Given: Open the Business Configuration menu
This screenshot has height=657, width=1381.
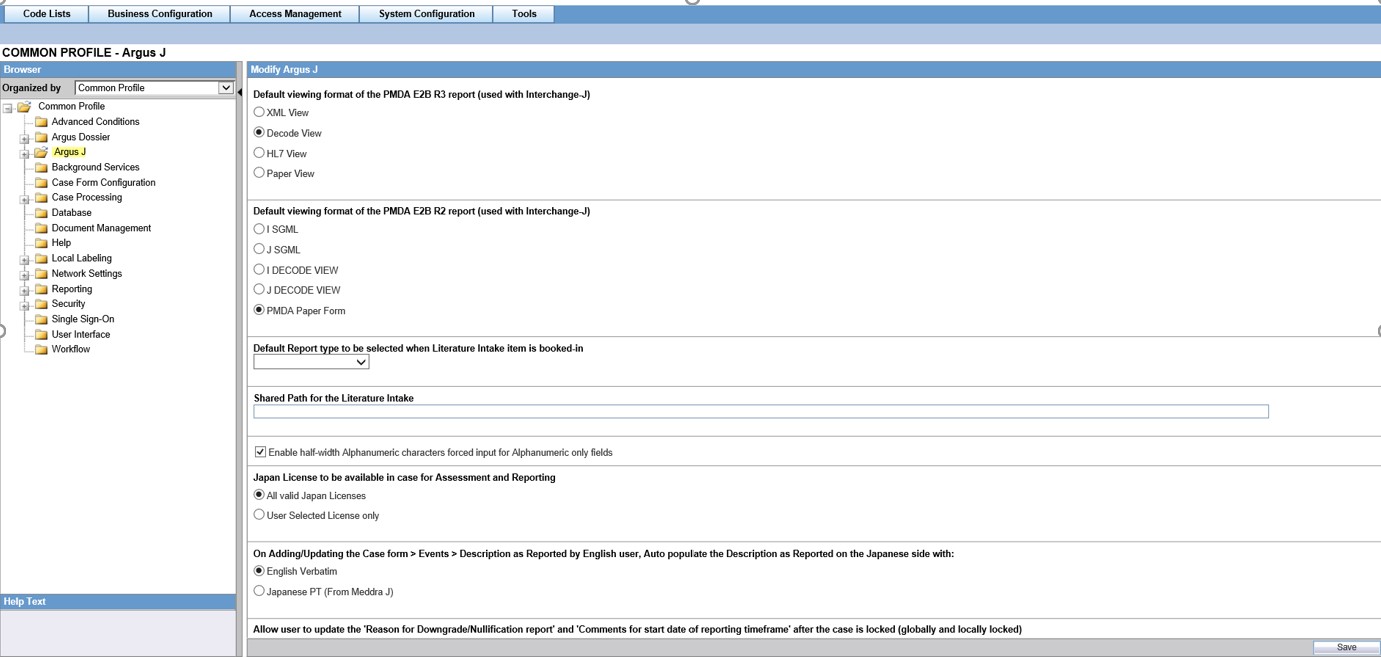Looking at the screenshot, I should click(x=160, y=14).
